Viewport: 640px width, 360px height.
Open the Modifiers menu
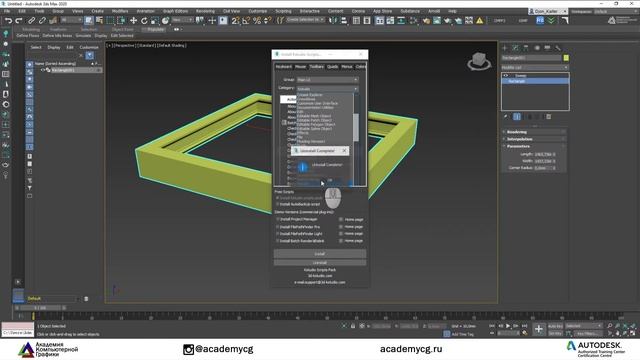120,11
